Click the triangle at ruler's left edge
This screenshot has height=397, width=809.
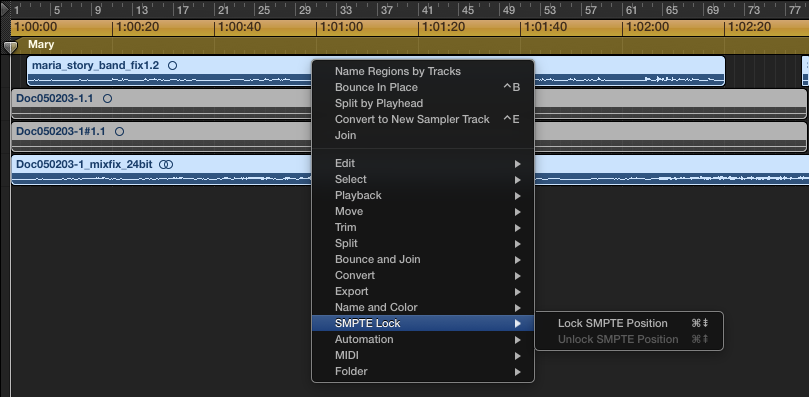click(x=5, y=9)
